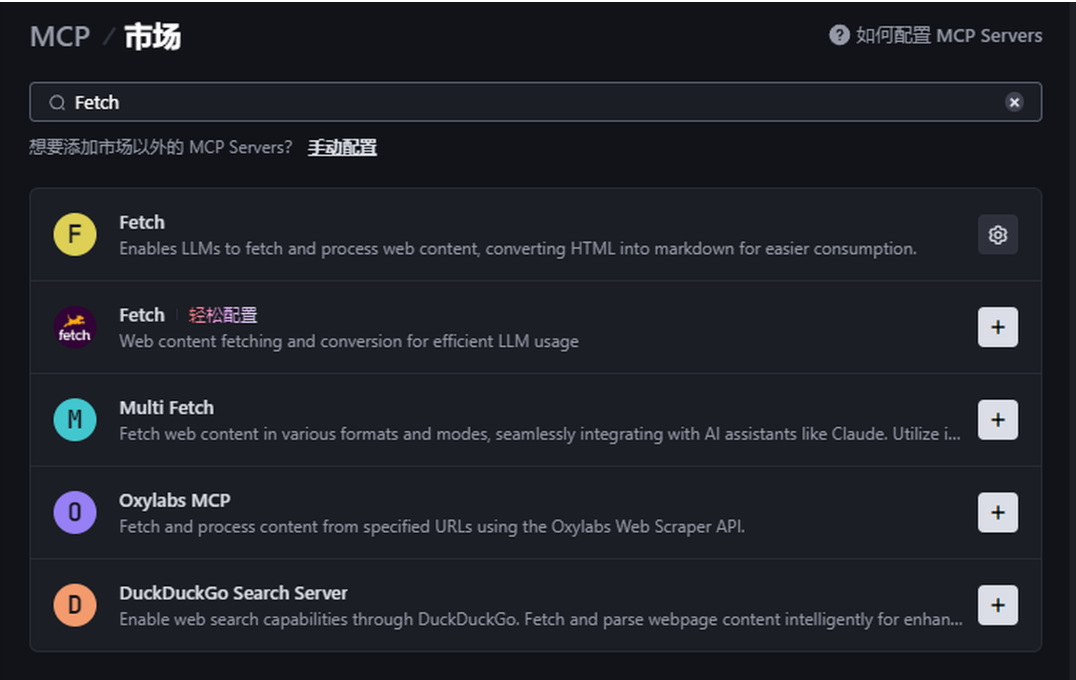This screenshot has width=1076, height=680.
Task: Click the 手动配置 link
Action: pyautogui.click(x=342, y=148)
